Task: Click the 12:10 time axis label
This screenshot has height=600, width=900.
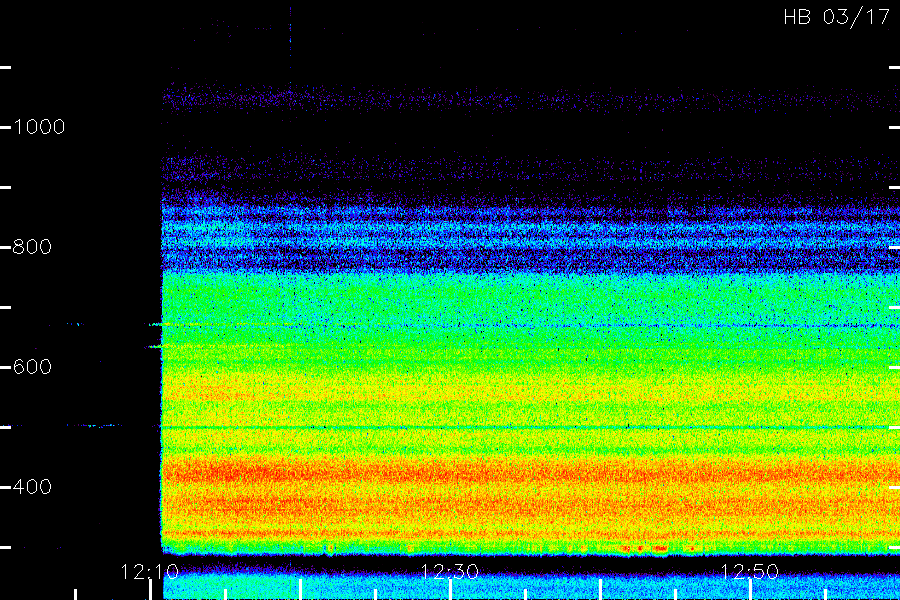Action: [x=149, y=572]
